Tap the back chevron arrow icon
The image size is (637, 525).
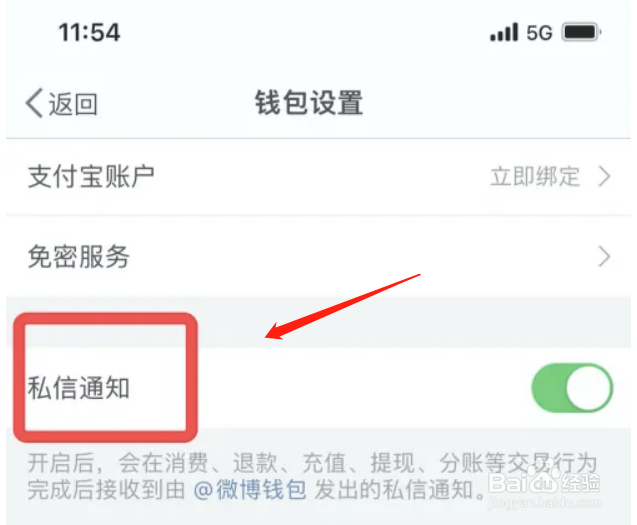(34, 103)
